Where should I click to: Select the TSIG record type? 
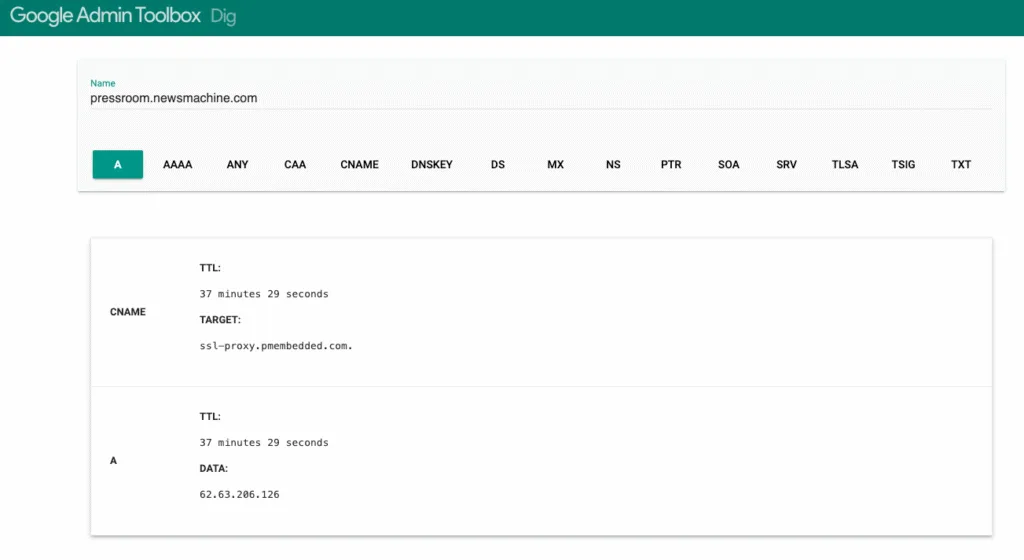tap(903, 165)
